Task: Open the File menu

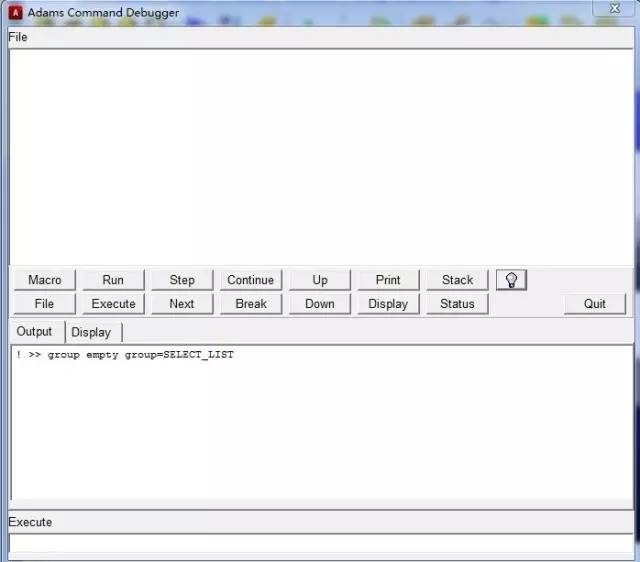Action: point(18,37)
